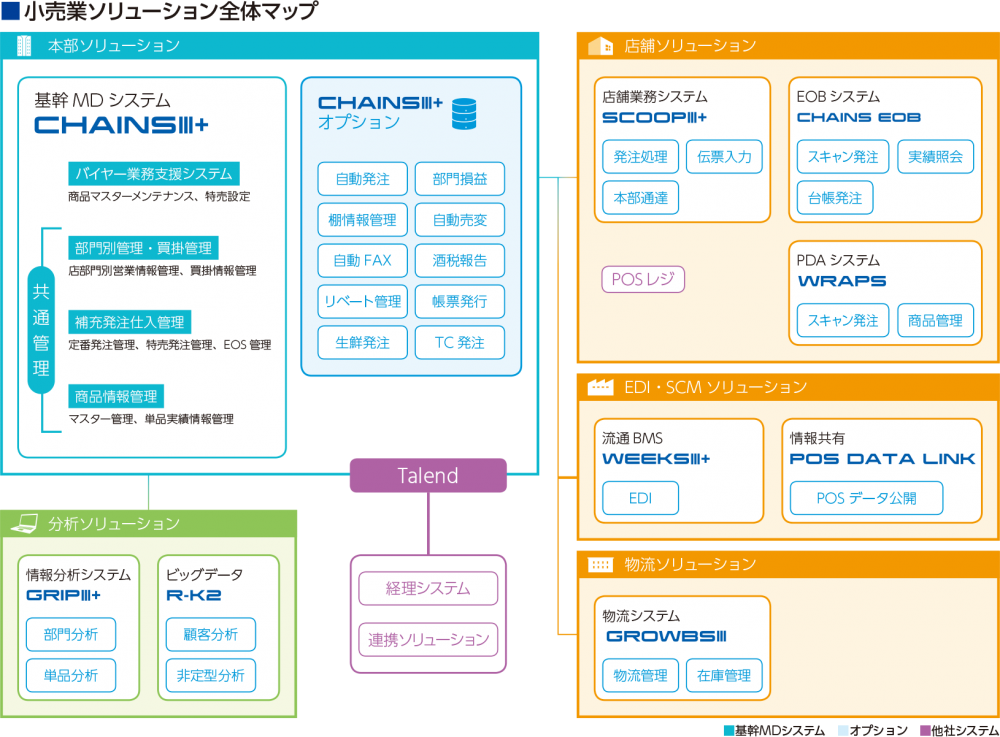The width and height of the screenshot is (1000, 737).
Task: Click the POS データ公開 box
Action: click(x=866, y=498)
